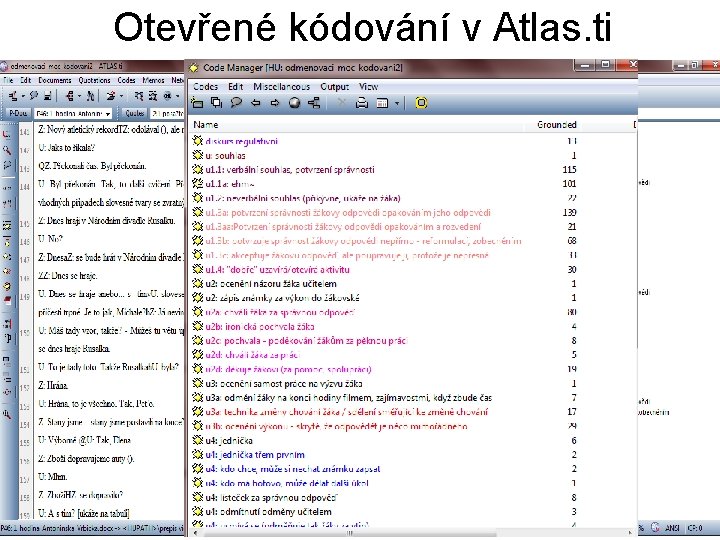The height and width of the screenshot is (540, 720).
Task: Open the speech-bubble comment icon in Code Manager
Action: [x=236, y=103]
